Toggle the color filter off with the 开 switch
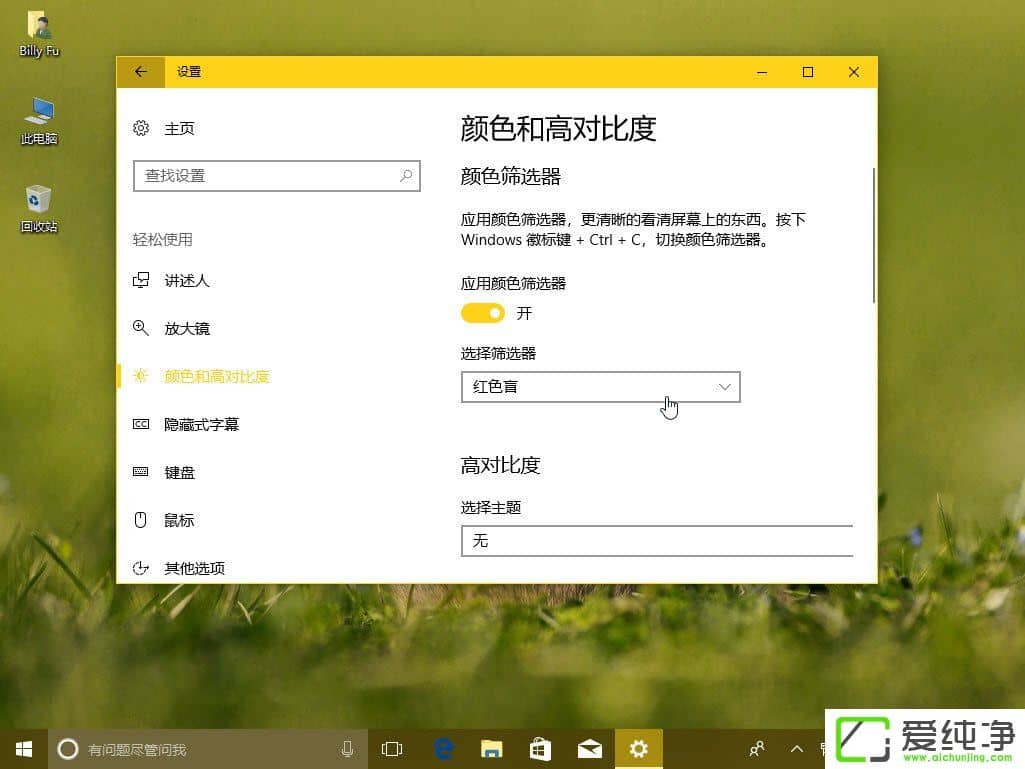The height and width of the screenshot is (769, 1025). pos(483,313)
